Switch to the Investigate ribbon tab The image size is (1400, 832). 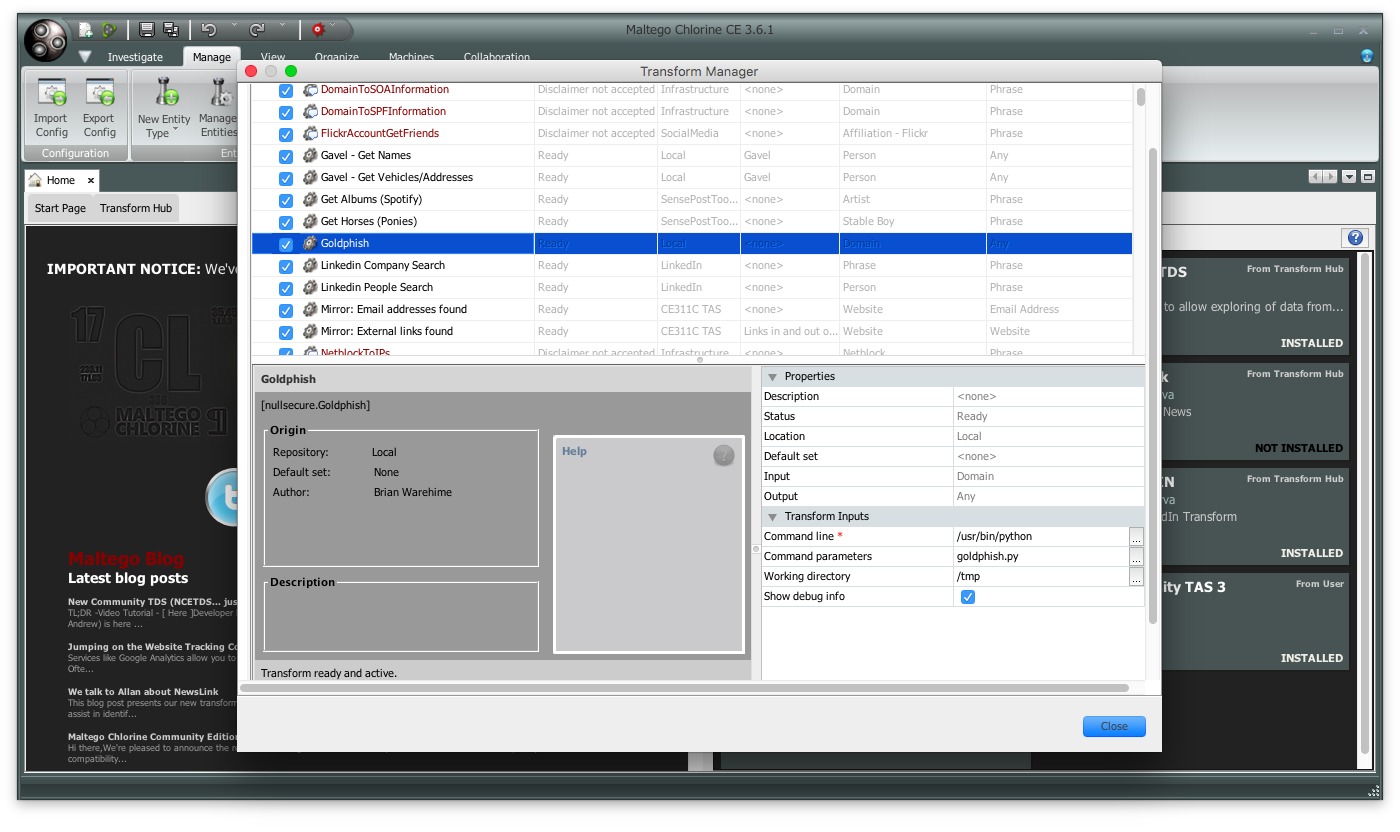(135, 57)
